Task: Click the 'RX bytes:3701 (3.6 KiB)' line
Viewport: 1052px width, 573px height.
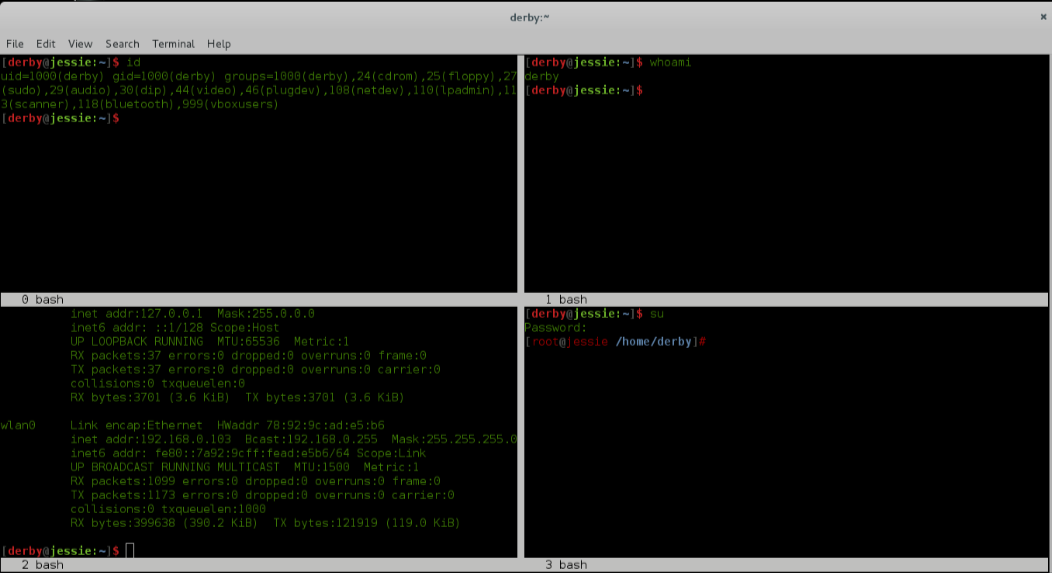Action: pyautogui.click(x=237, y=398)
